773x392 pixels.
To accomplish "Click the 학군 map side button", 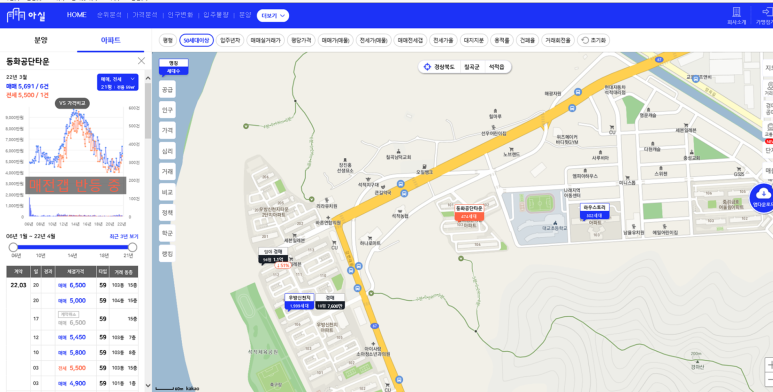I will [167, 233].
